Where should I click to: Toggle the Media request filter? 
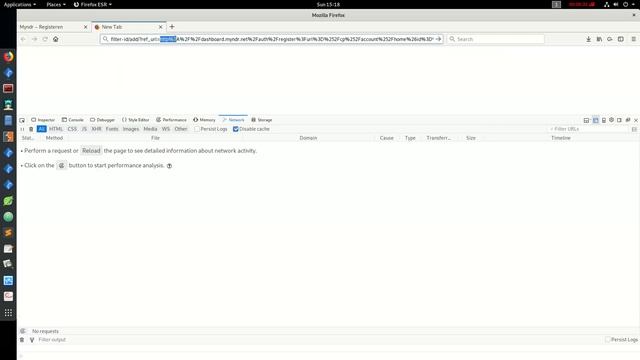point(150,129)
